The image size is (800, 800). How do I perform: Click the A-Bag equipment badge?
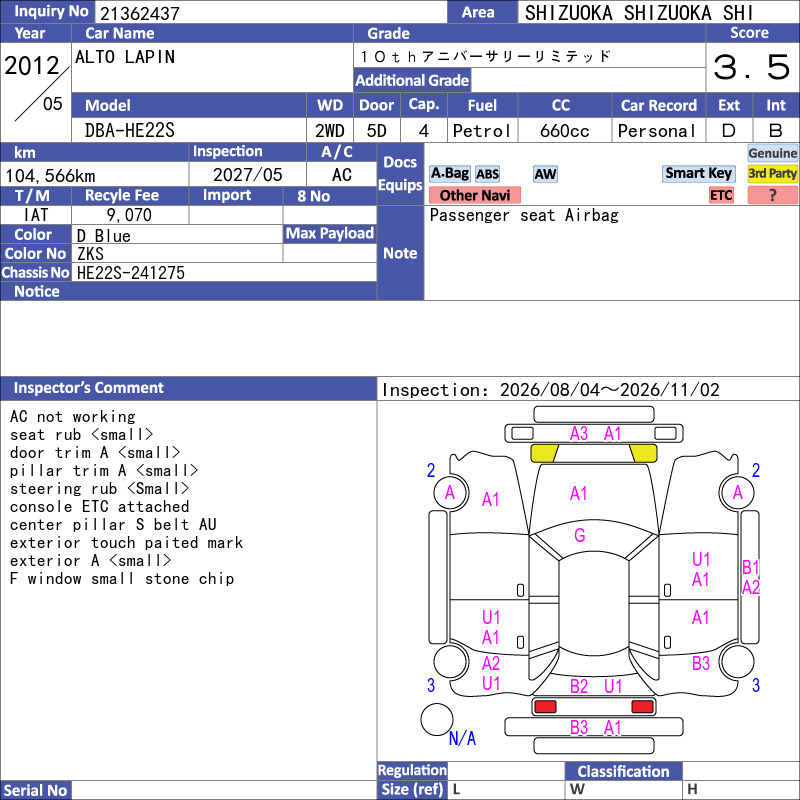point(449,174)
